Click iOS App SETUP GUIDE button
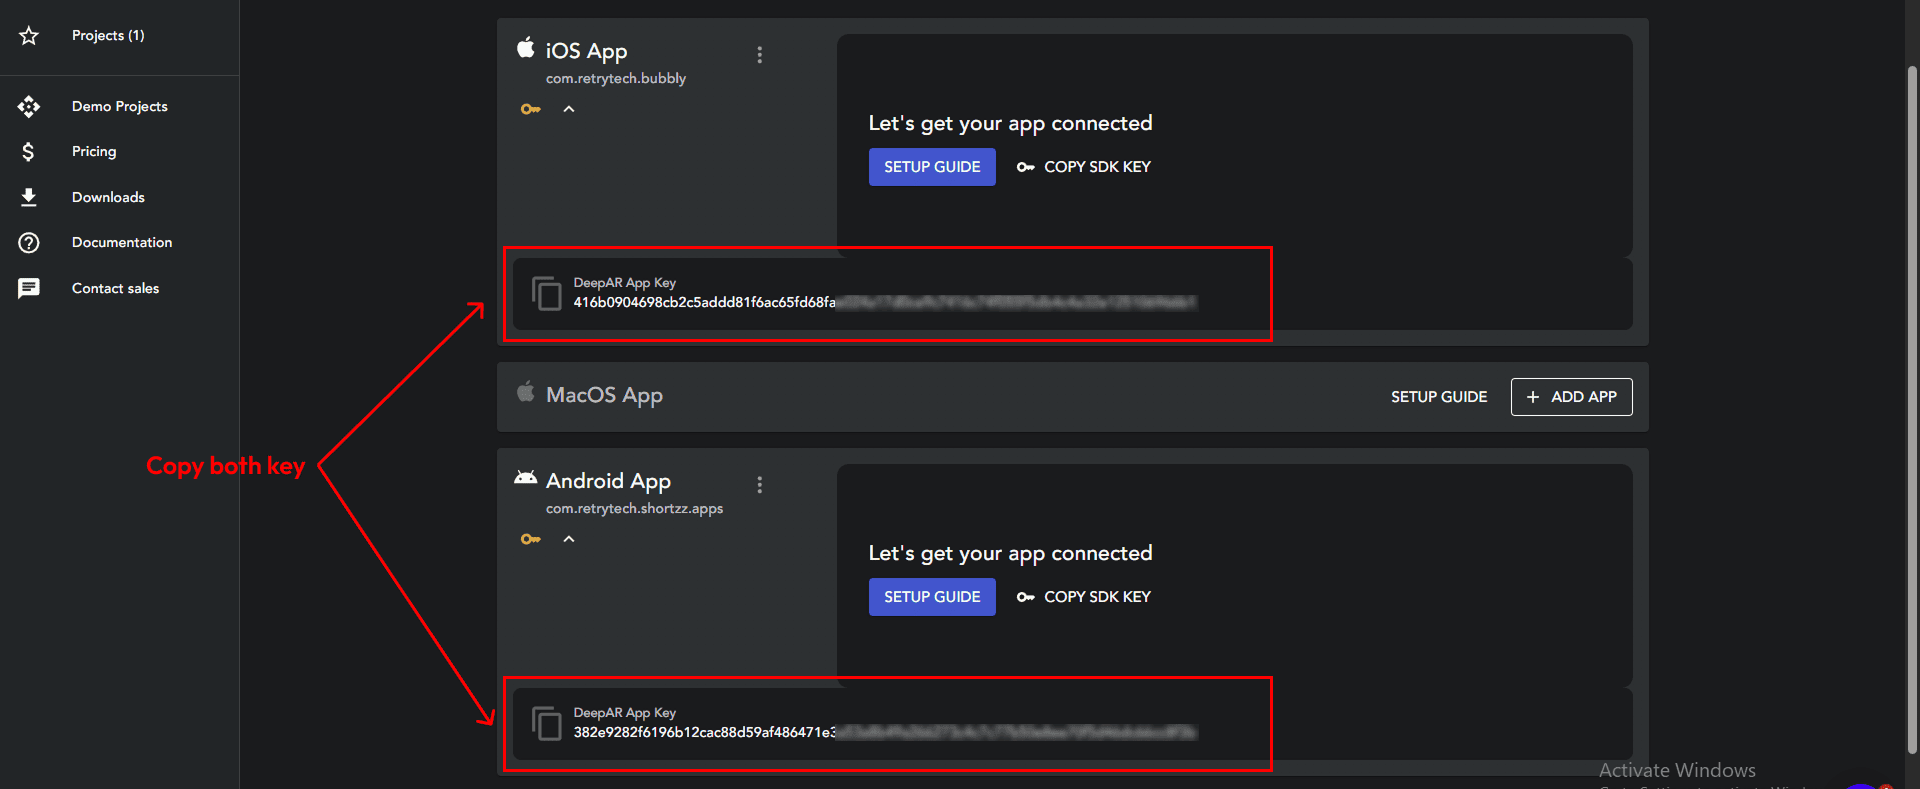Screen dimensions: 1920x789 (x=932, y=167)
